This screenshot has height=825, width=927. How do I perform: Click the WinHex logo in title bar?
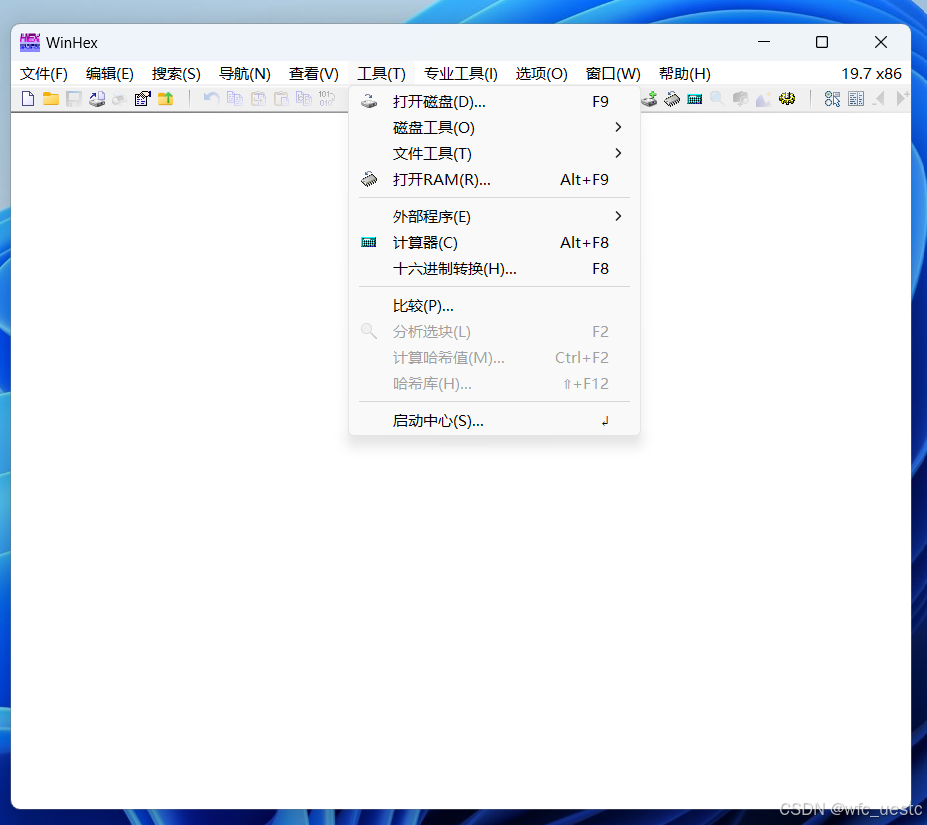pos(30,43)
